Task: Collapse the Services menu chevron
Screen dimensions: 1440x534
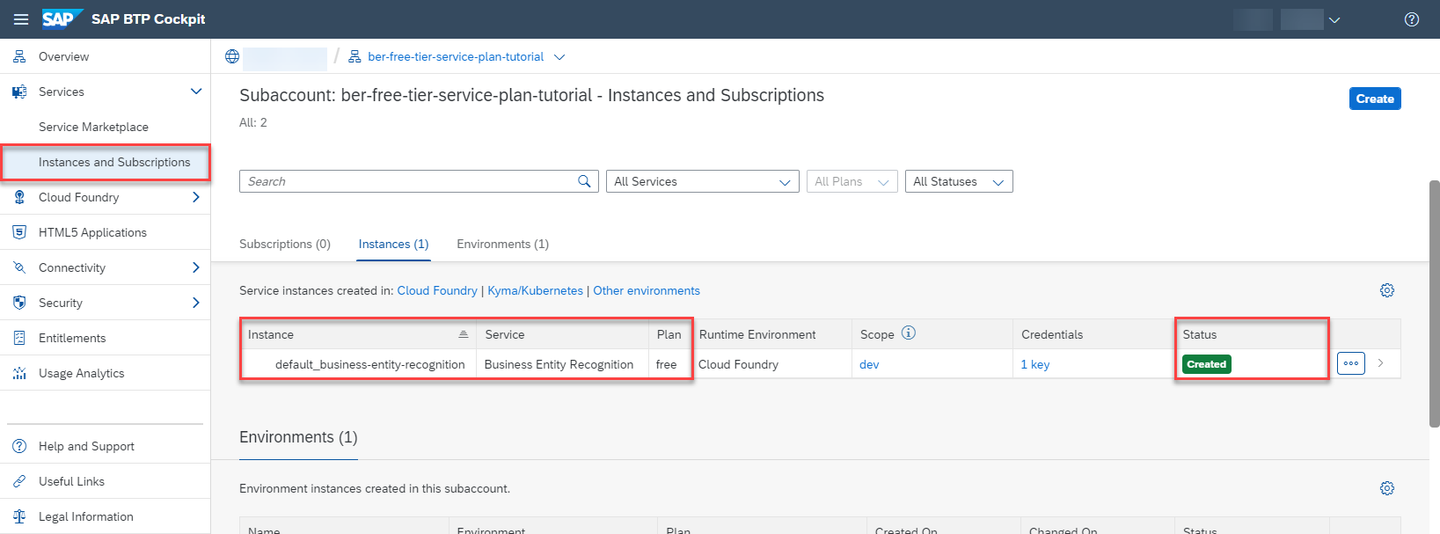Action: point(196,92)
